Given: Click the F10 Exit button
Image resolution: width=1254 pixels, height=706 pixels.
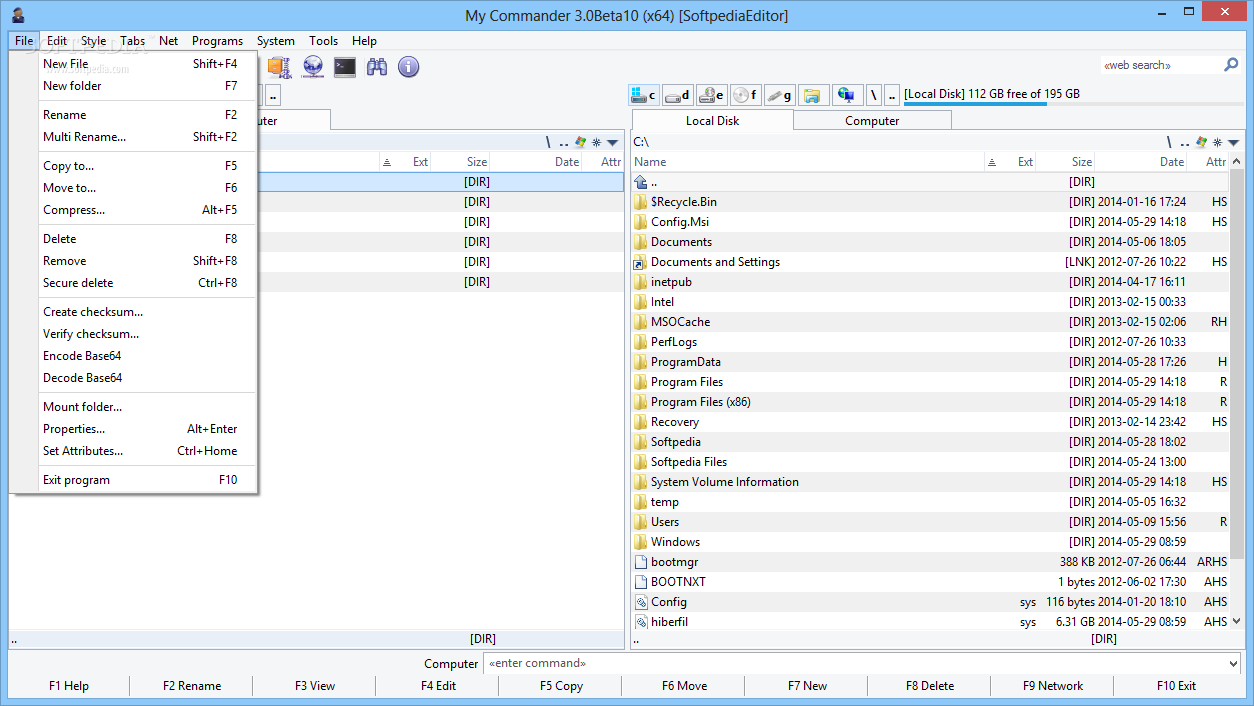Looking at the screenshot, I should click(x=1176, y=686).
